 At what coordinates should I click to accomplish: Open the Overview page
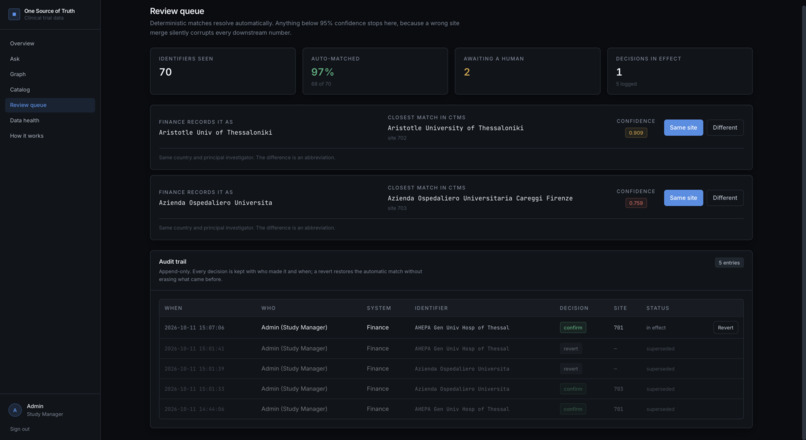[x=50, y=44]
